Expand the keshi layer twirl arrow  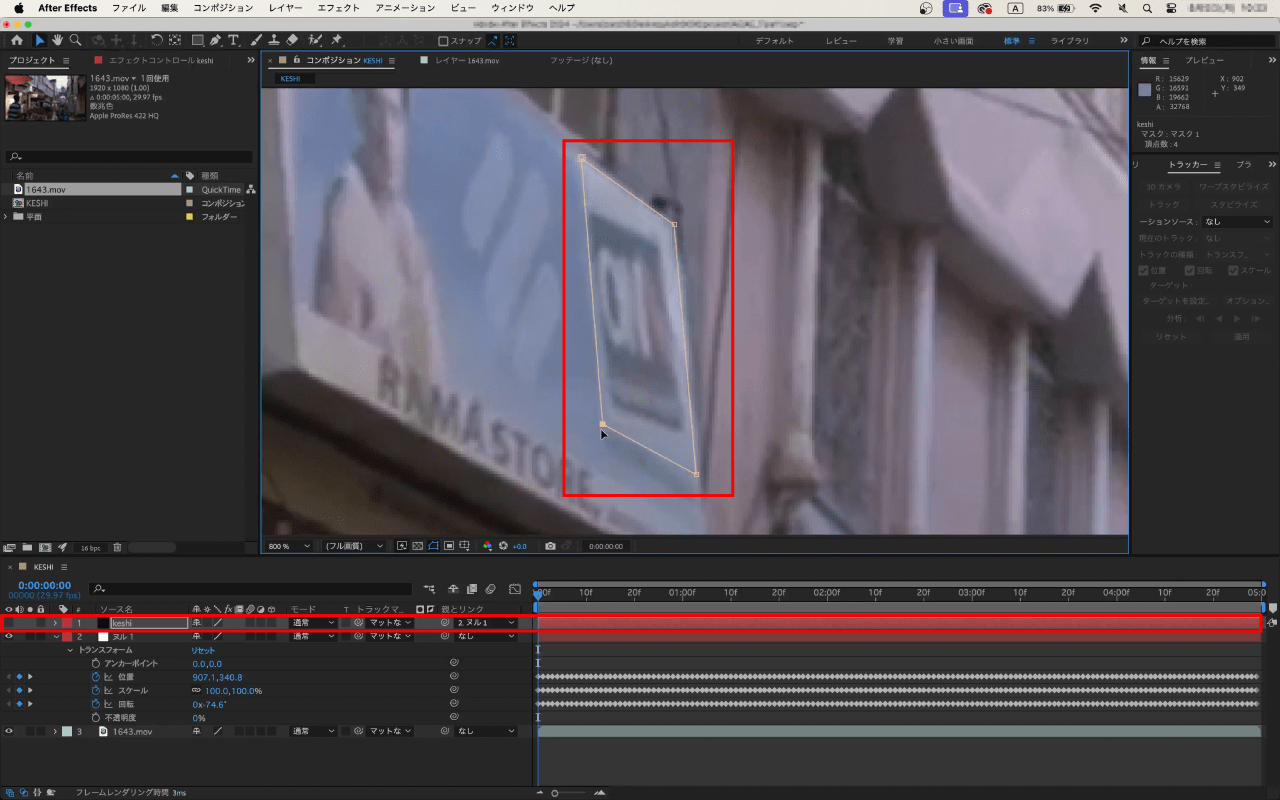pyautogui.click(x=55, y=622)
